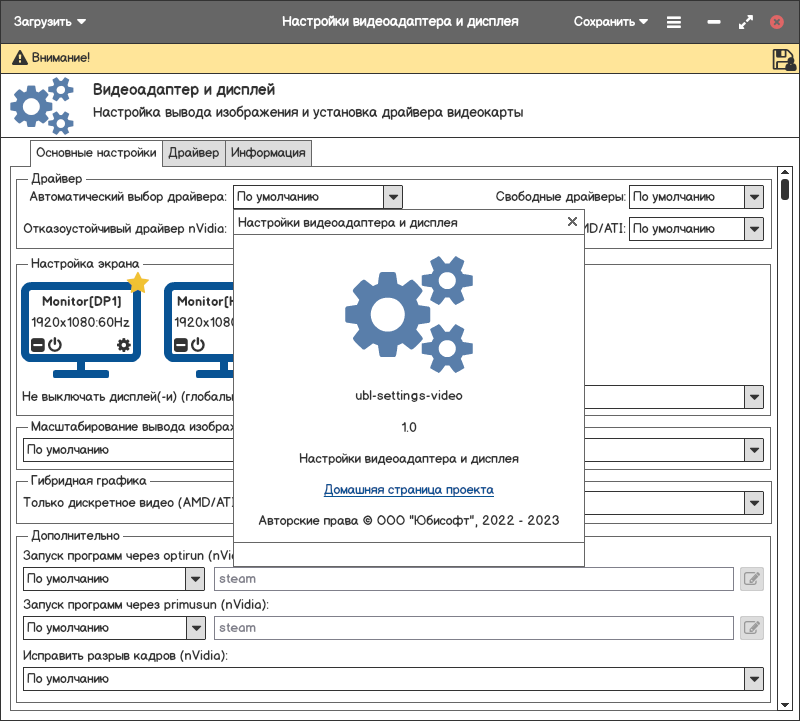Click the minus icon on Monitor[DP1]
This screenshot has height=721, width=800.
[37, 345]
